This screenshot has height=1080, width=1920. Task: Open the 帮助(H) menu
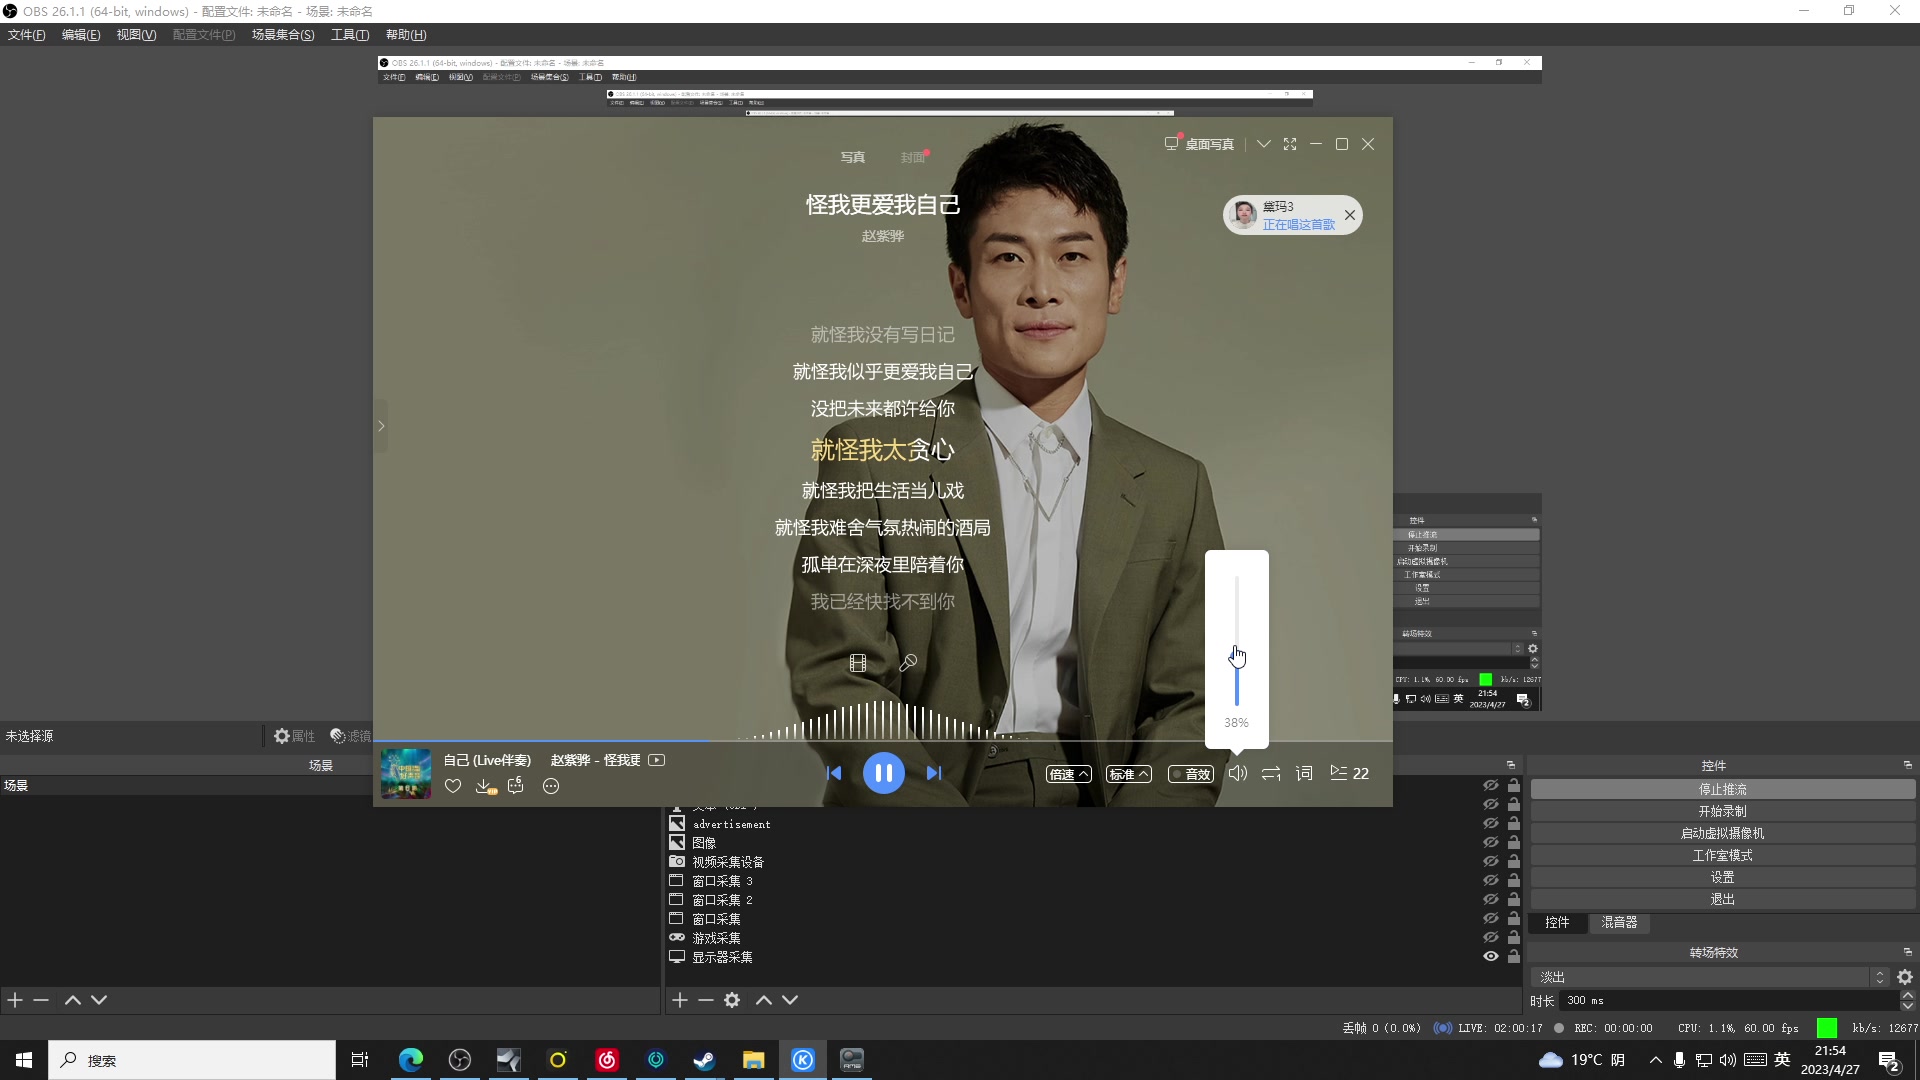coord(406,35)
